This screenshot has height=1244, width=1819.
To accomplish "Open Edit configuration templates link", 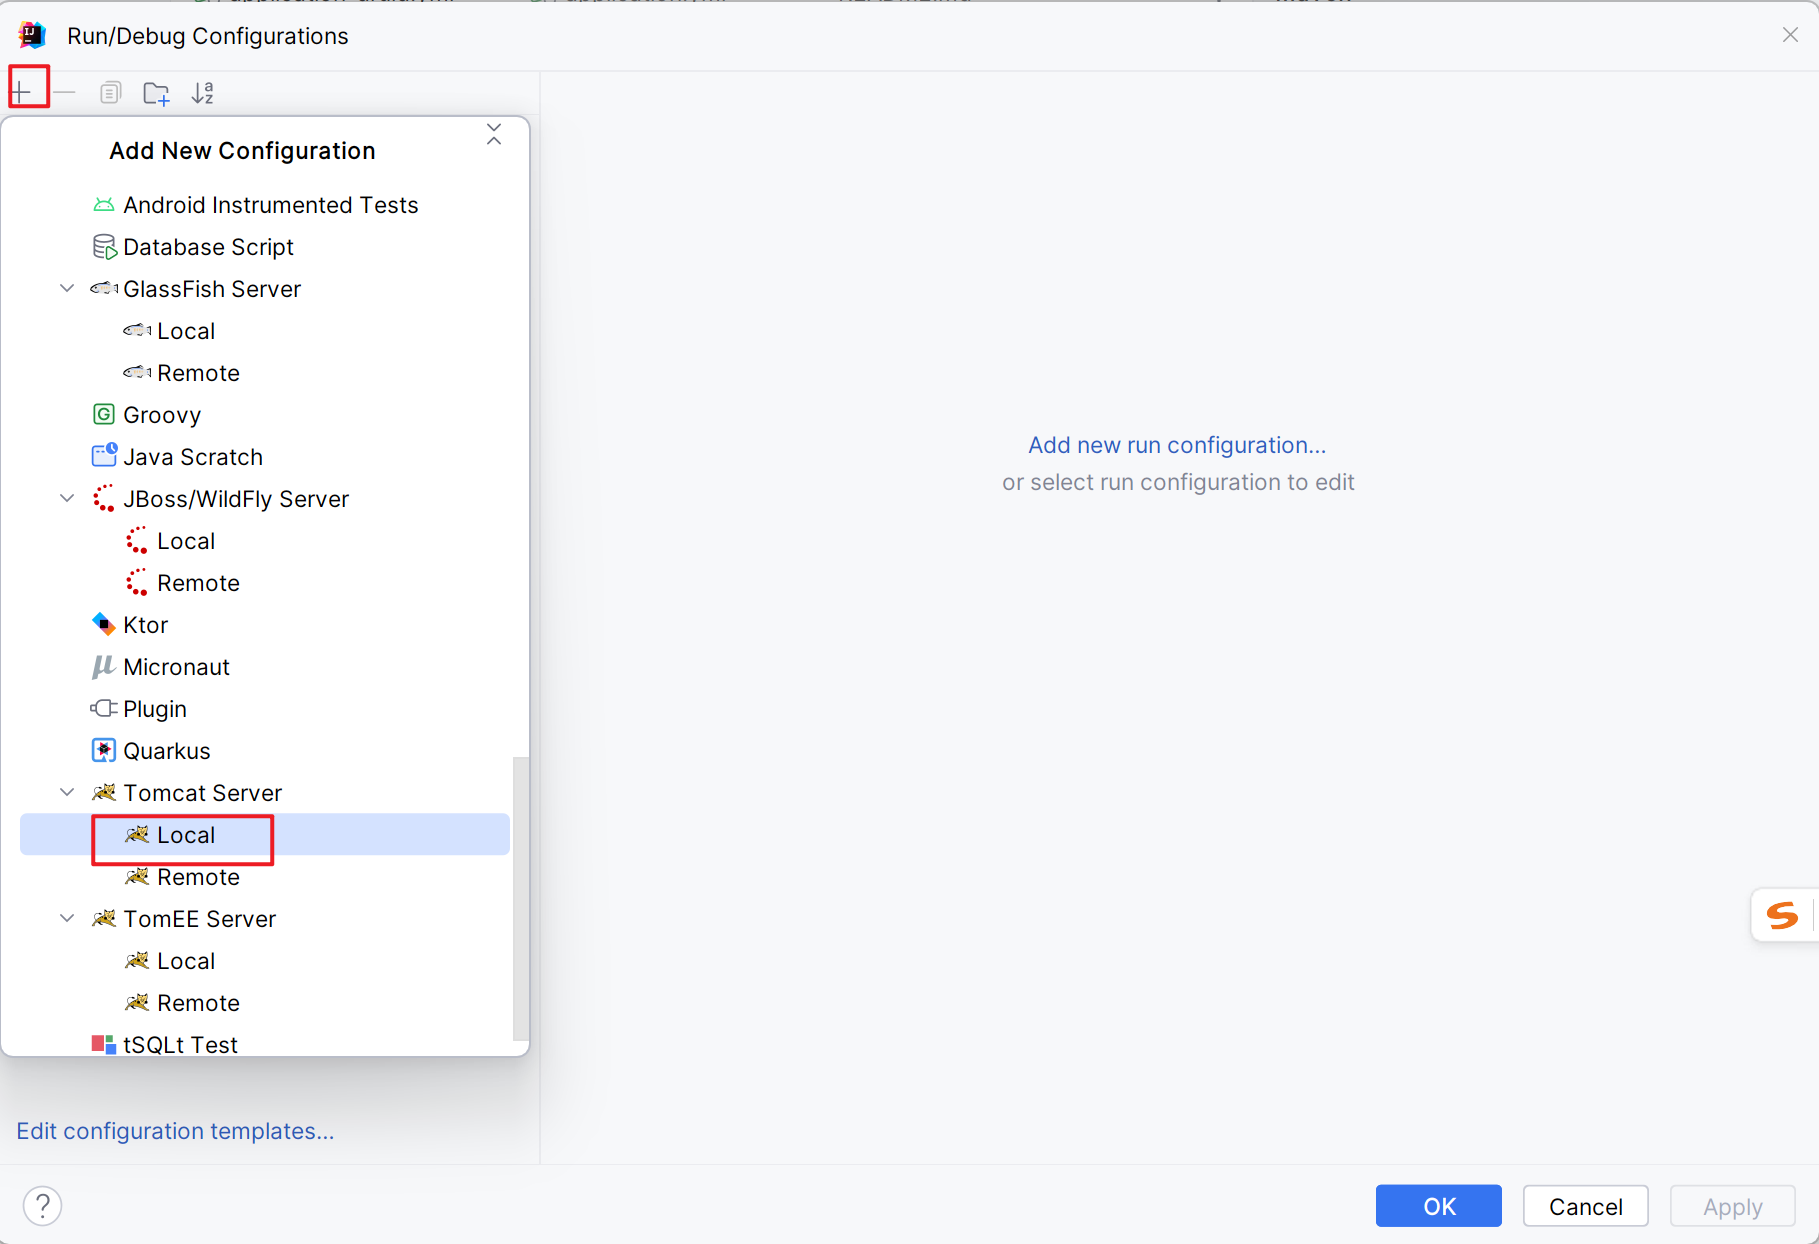I will (x=175, y=1131).
